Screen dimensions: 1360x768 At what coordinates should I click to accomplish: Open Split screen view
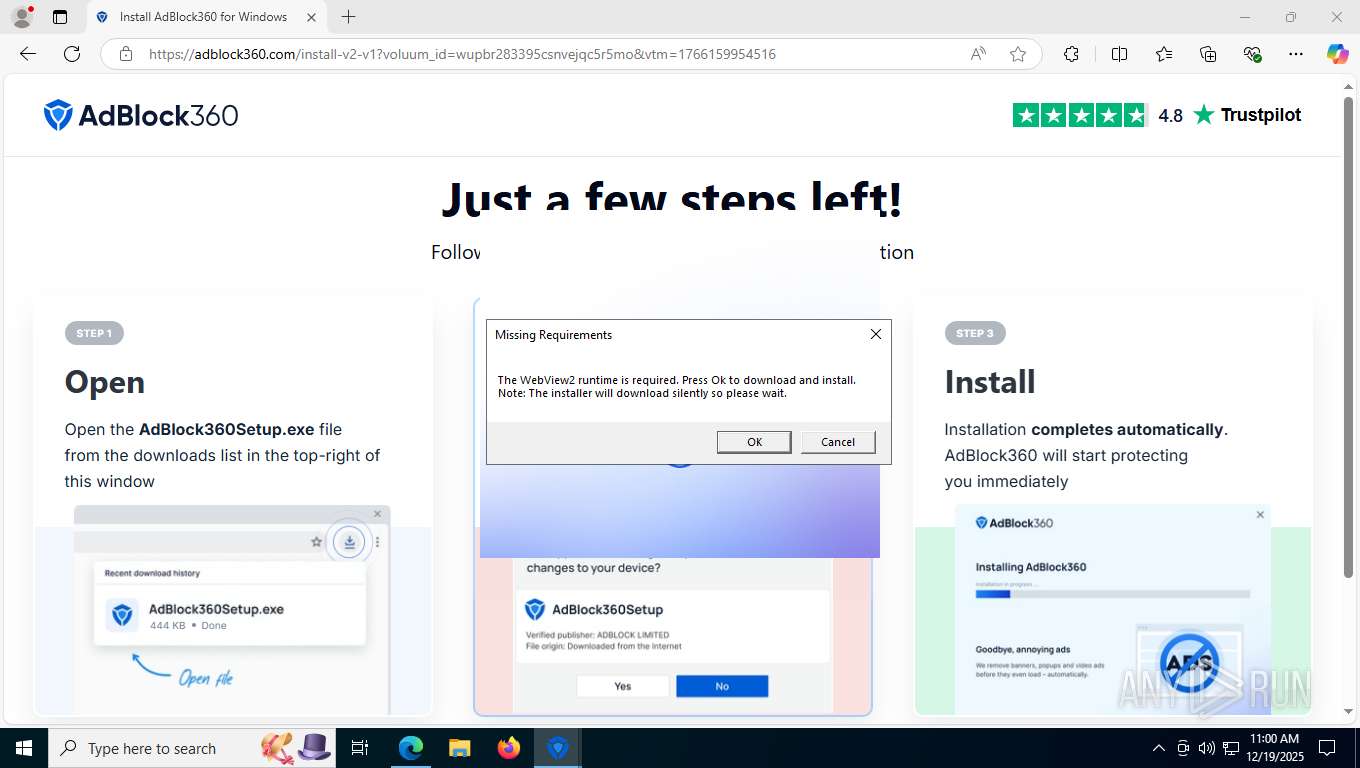point(1119,54)
